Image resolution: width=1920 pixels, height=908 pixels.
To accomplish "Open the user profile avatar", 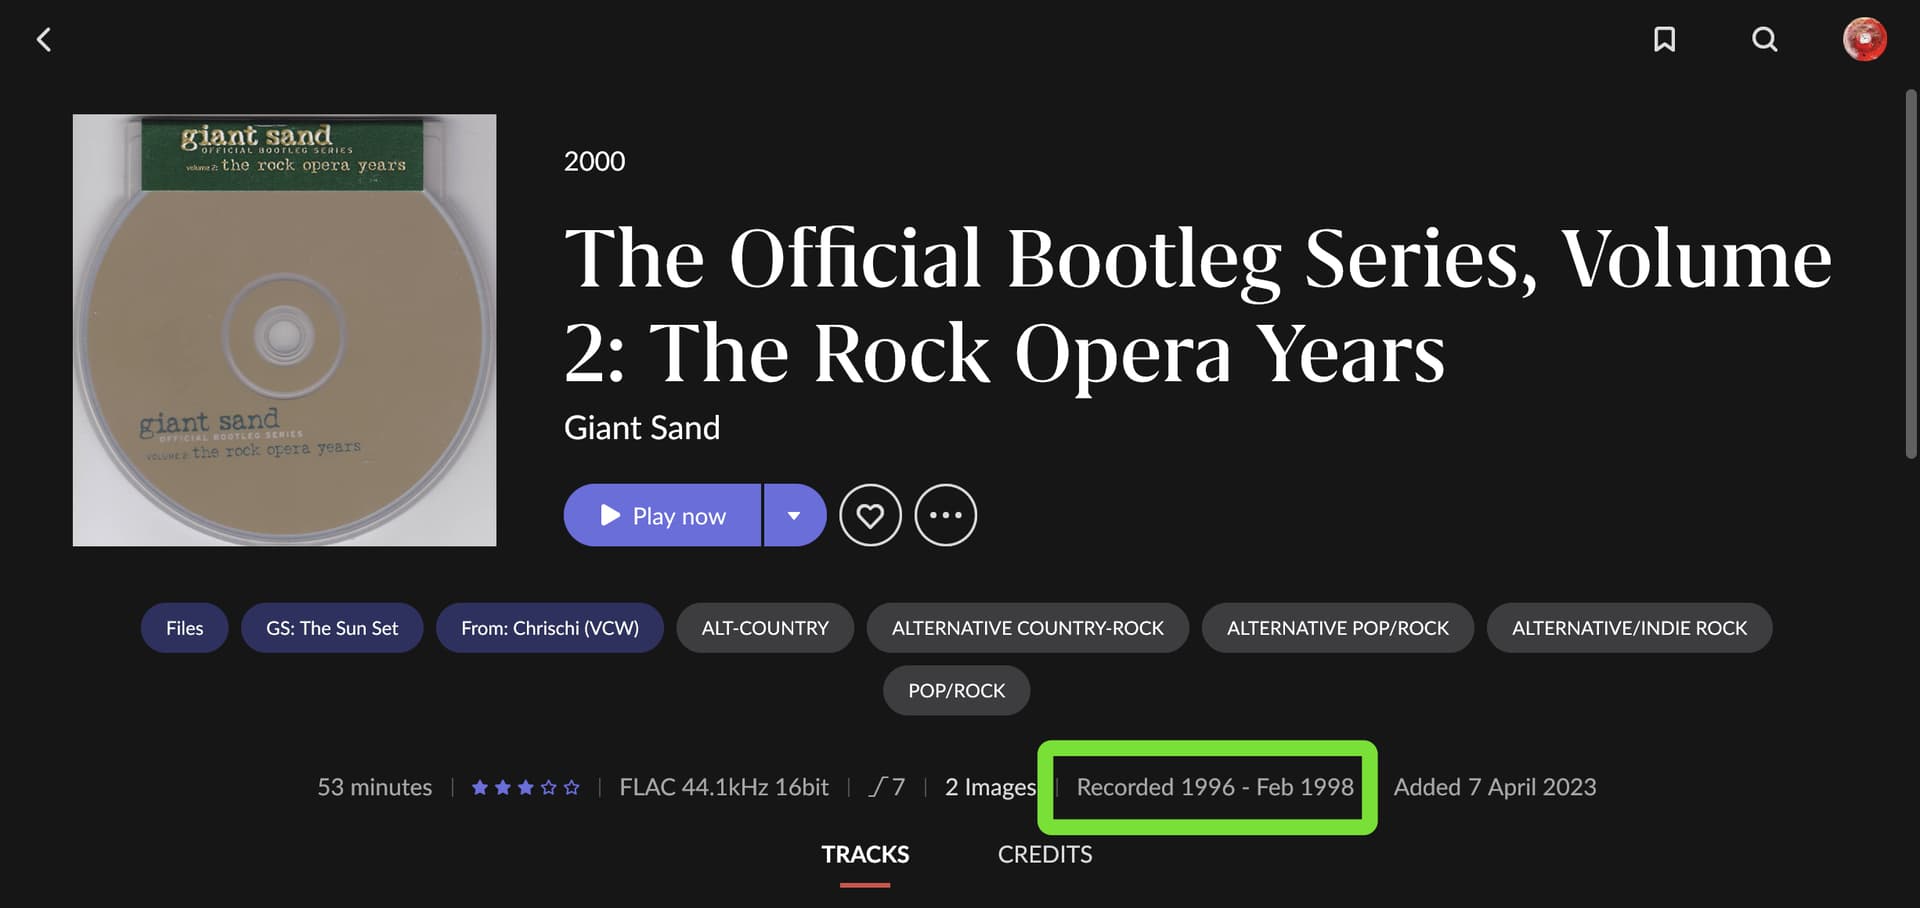I will point(1864,39).
